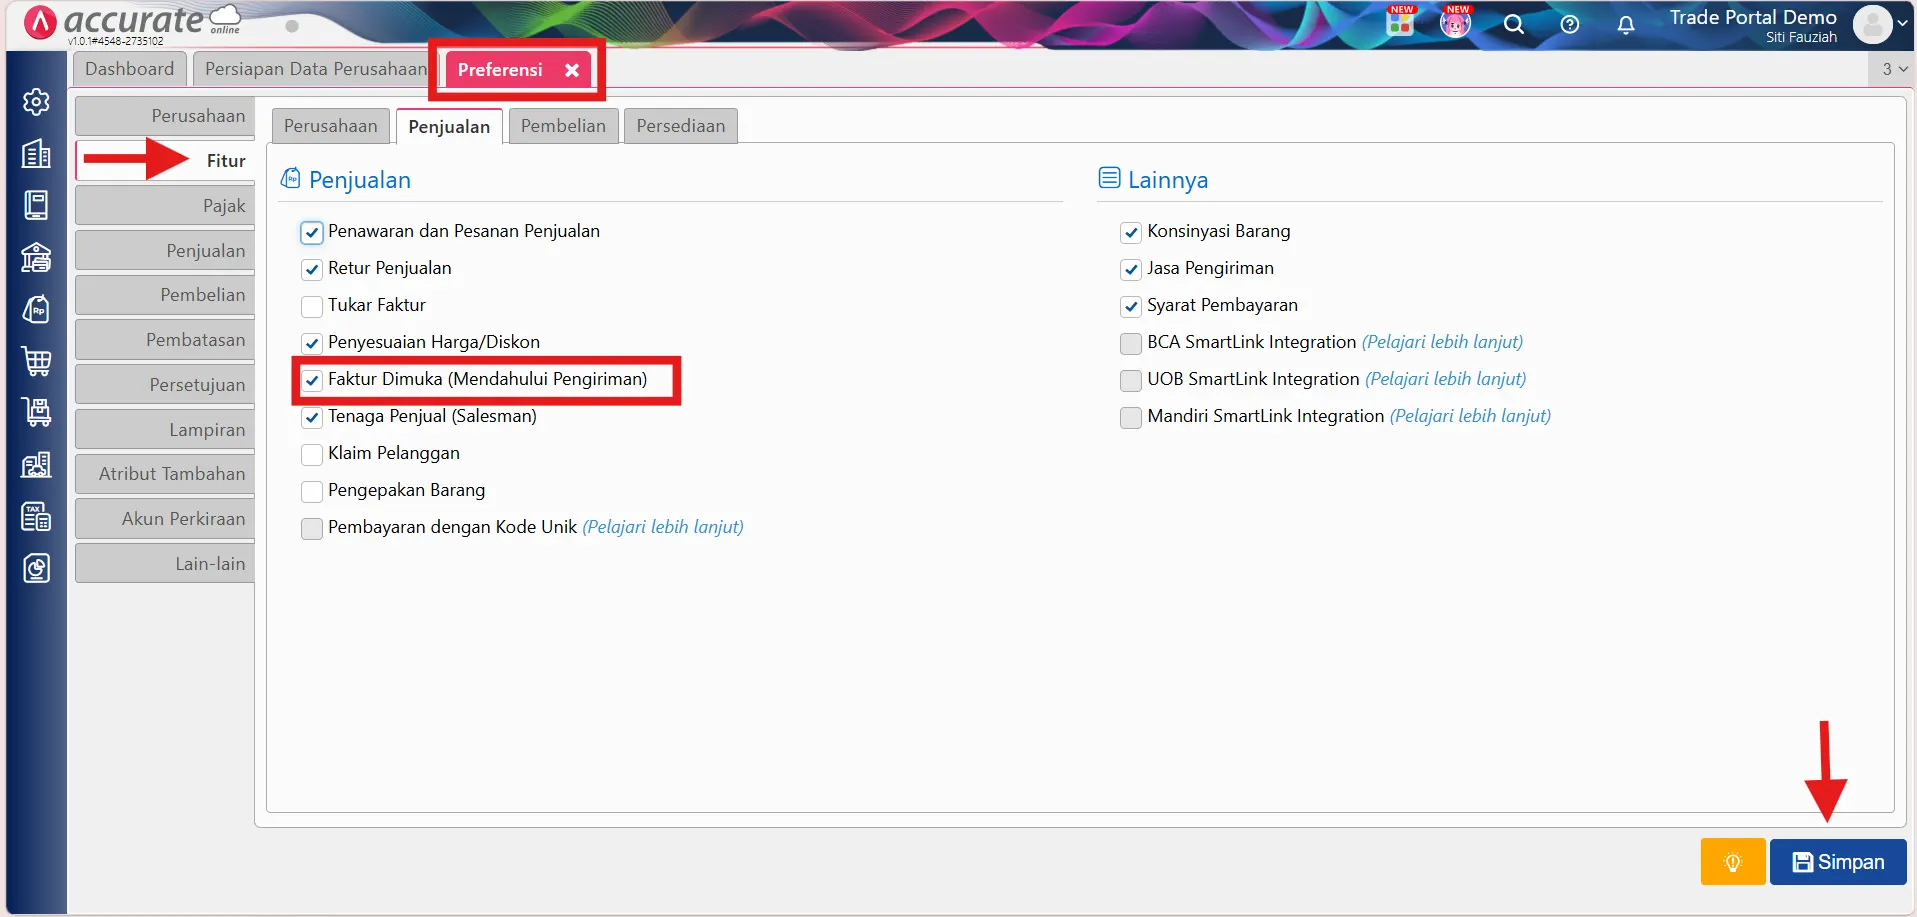Select Perusahaan in the left preference menu
Image resolution: width=1917 pixels, height=917 pixels.
click(x=165, y=116)
